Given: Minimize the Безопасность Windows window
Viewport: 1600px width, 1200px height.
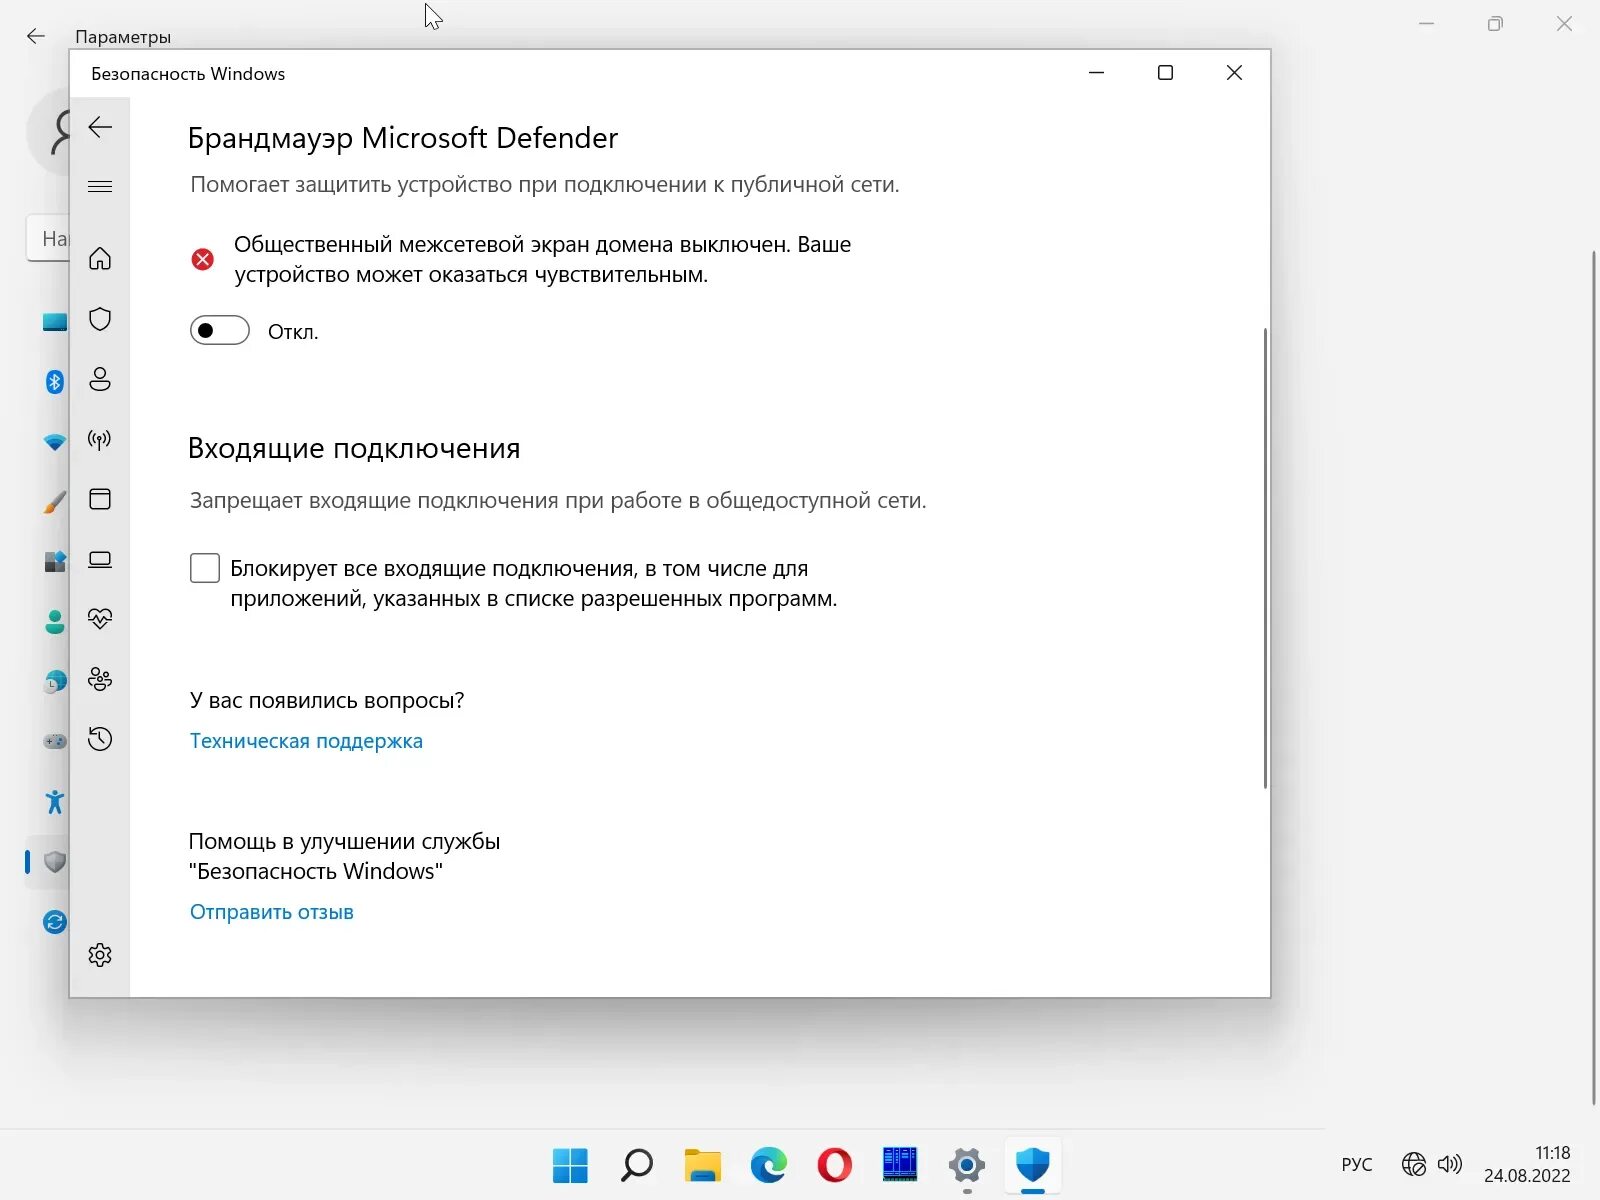Looking at the screenshot, I should tap(1096, 73).
